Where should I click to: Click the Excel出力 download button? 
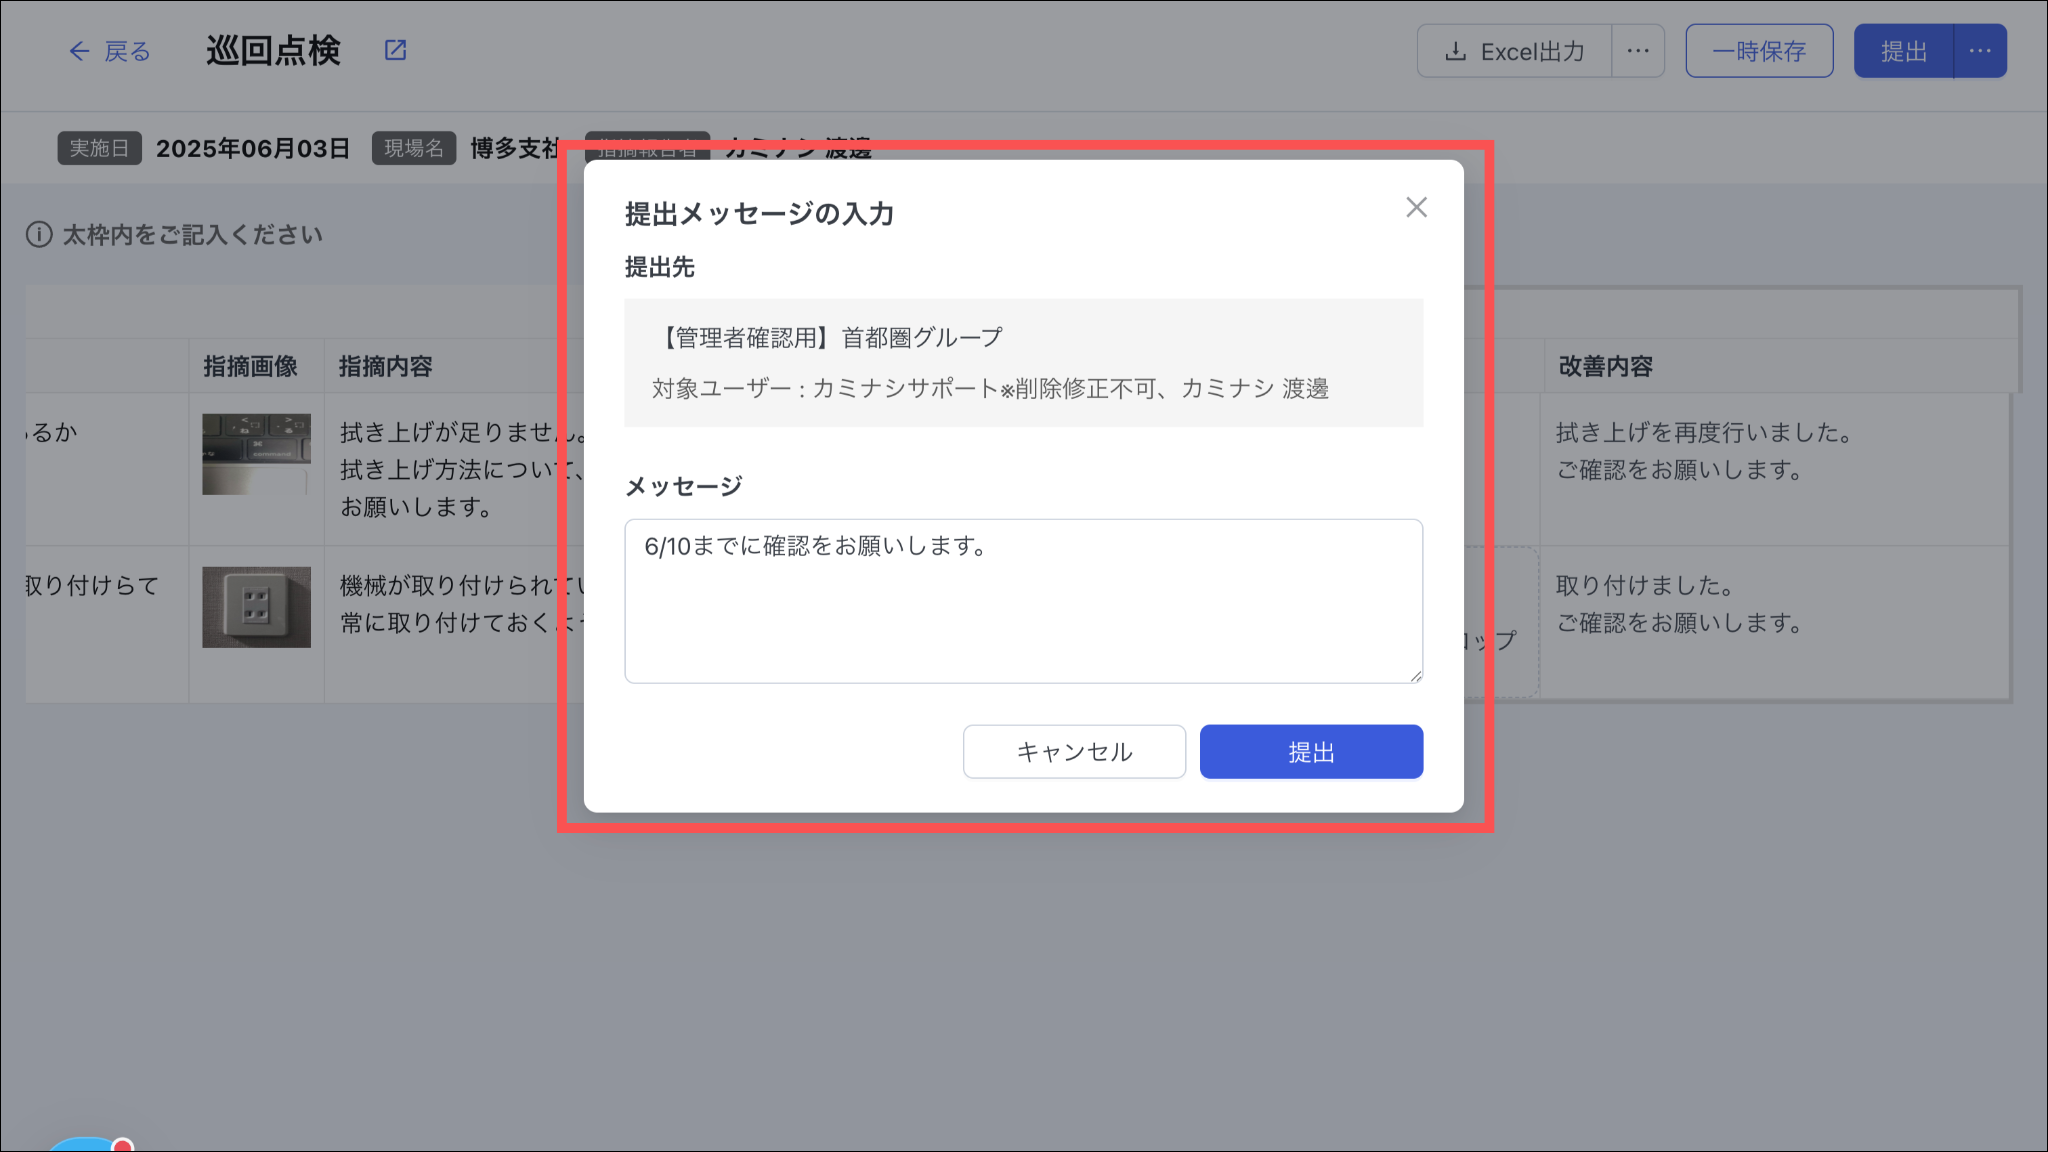[1514, 51]
